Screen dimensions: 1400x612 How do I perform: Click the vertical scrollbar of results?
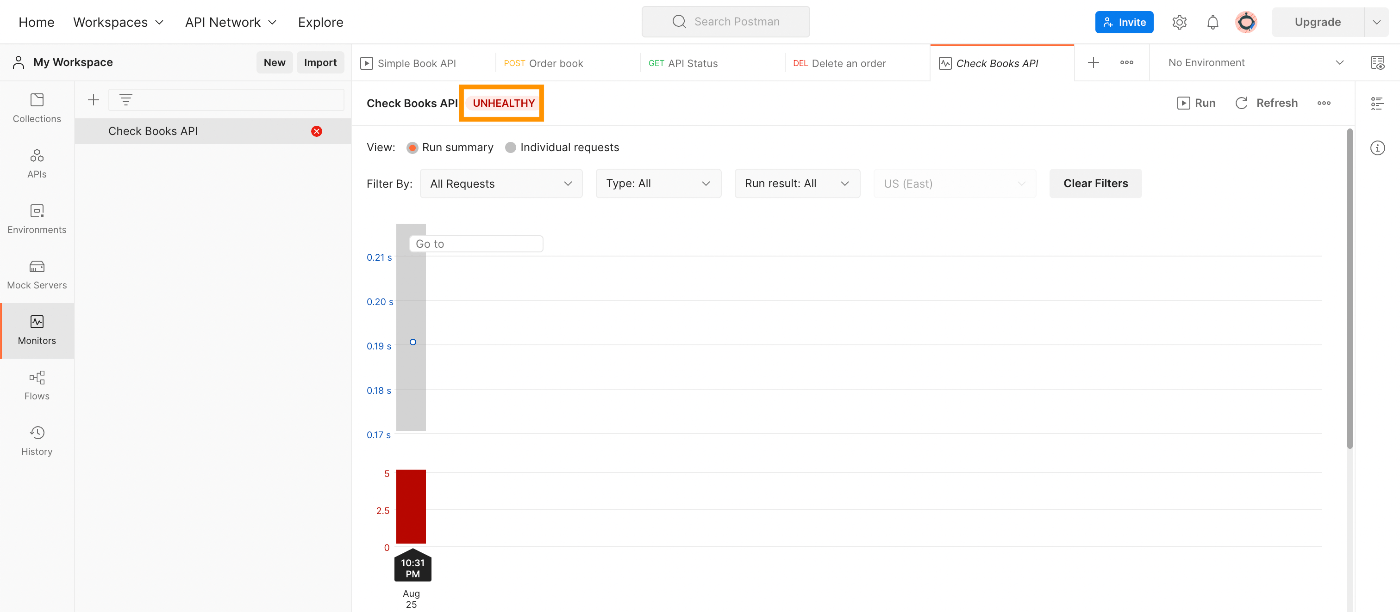pos(1350,290)
